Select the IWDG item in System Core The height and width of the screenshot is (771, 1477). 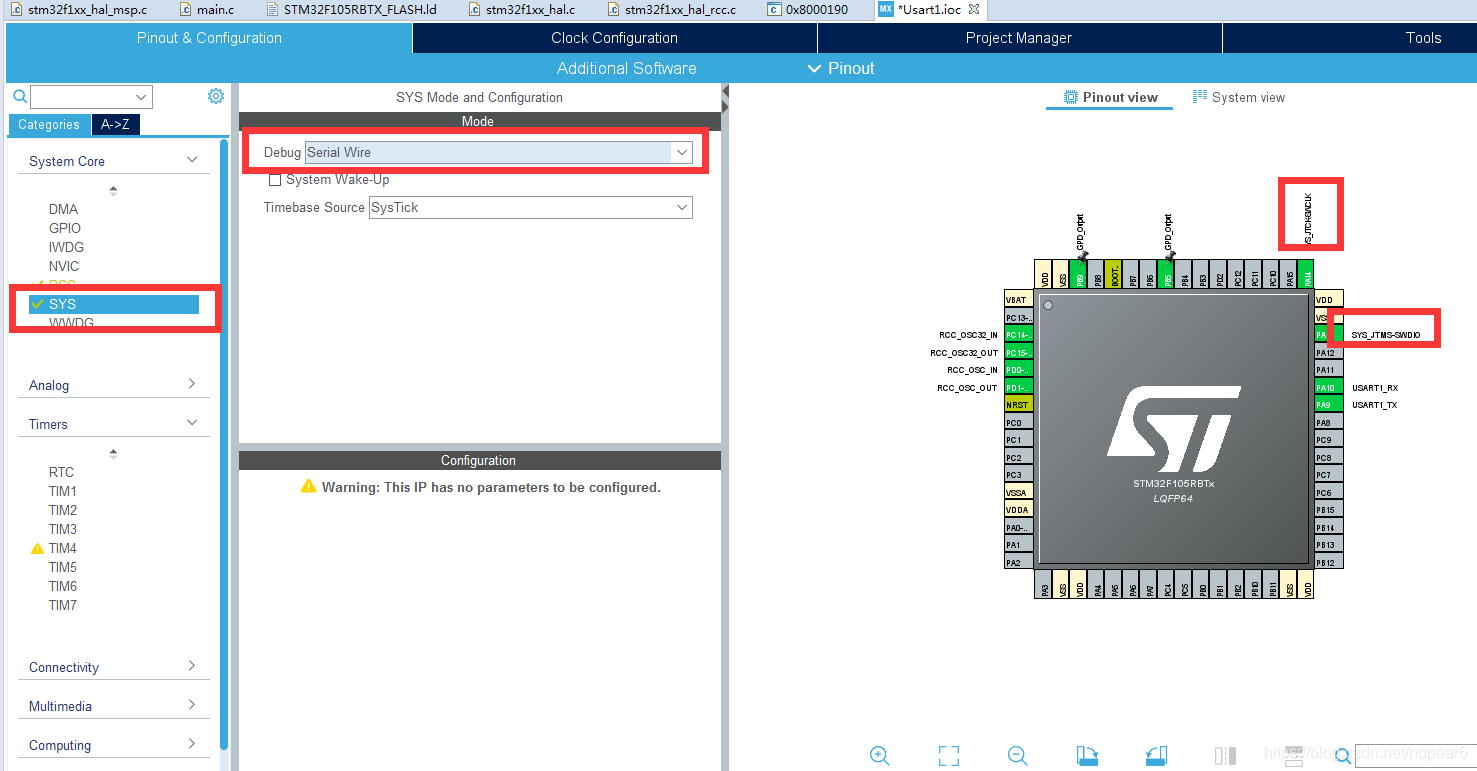point(67,247)
